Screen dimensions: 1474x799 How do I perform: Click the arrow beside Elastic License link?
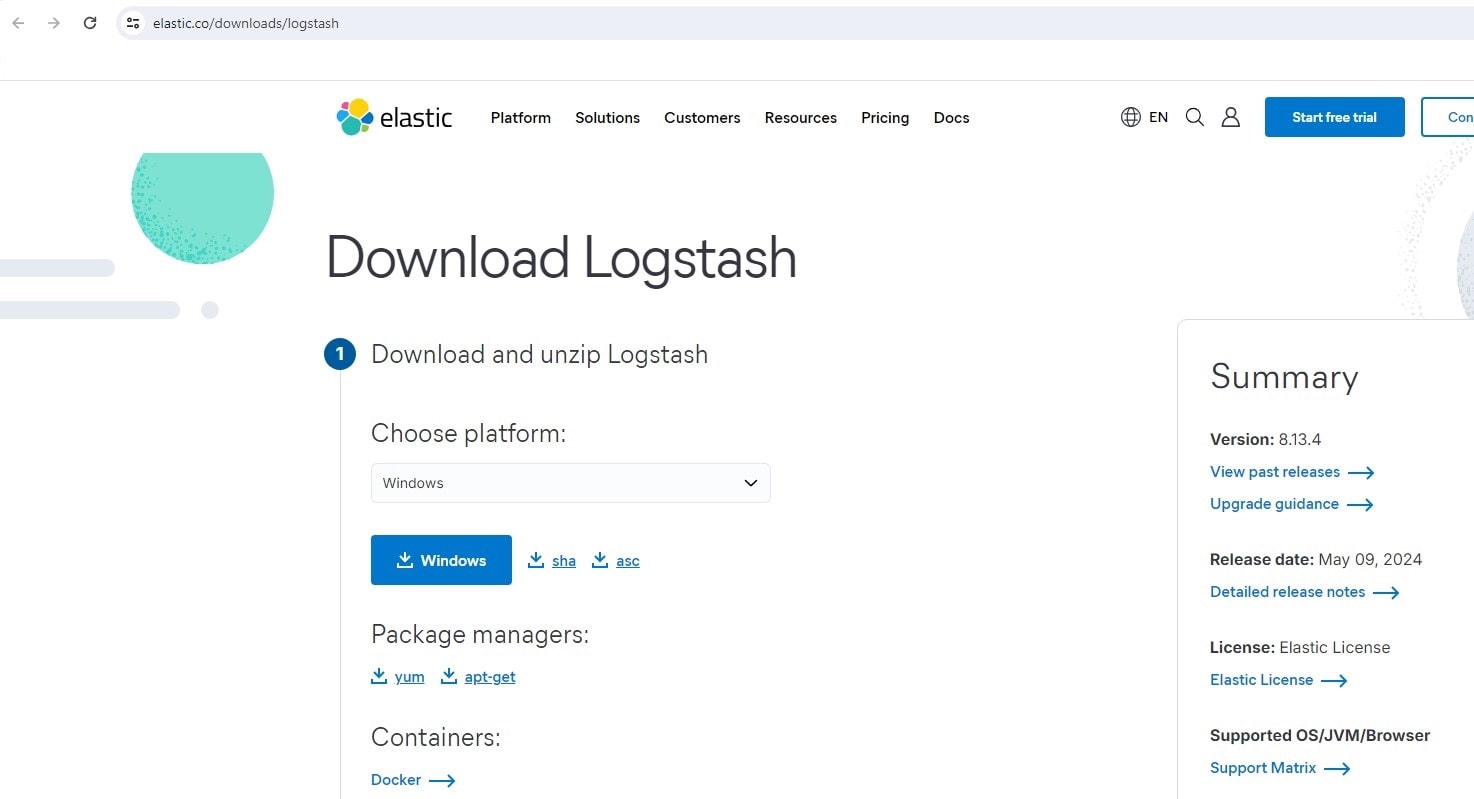point(1334,681)
